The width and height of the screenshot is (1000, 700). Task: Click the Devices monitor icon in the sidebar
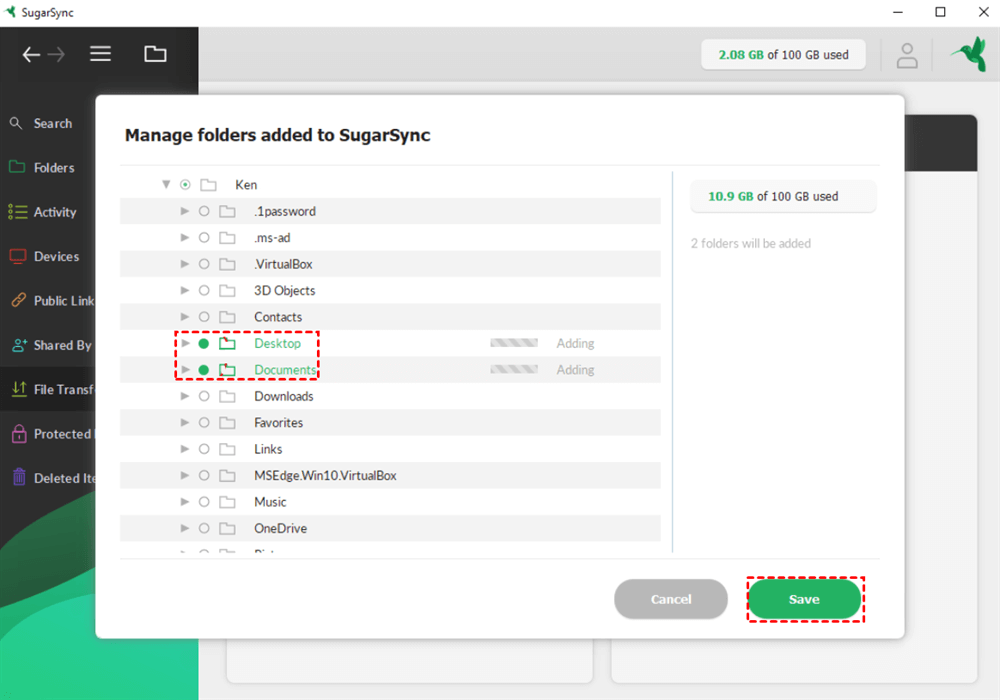pos(18,256)
